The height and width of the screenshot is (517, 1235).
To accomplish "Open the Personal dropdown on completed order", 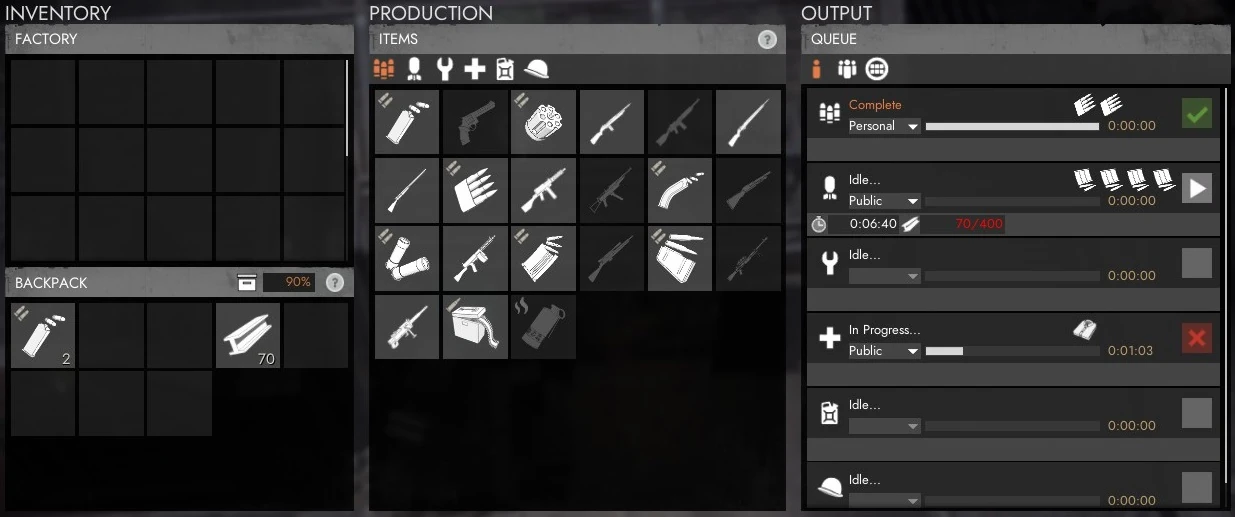I will click(x=884, y=126).
